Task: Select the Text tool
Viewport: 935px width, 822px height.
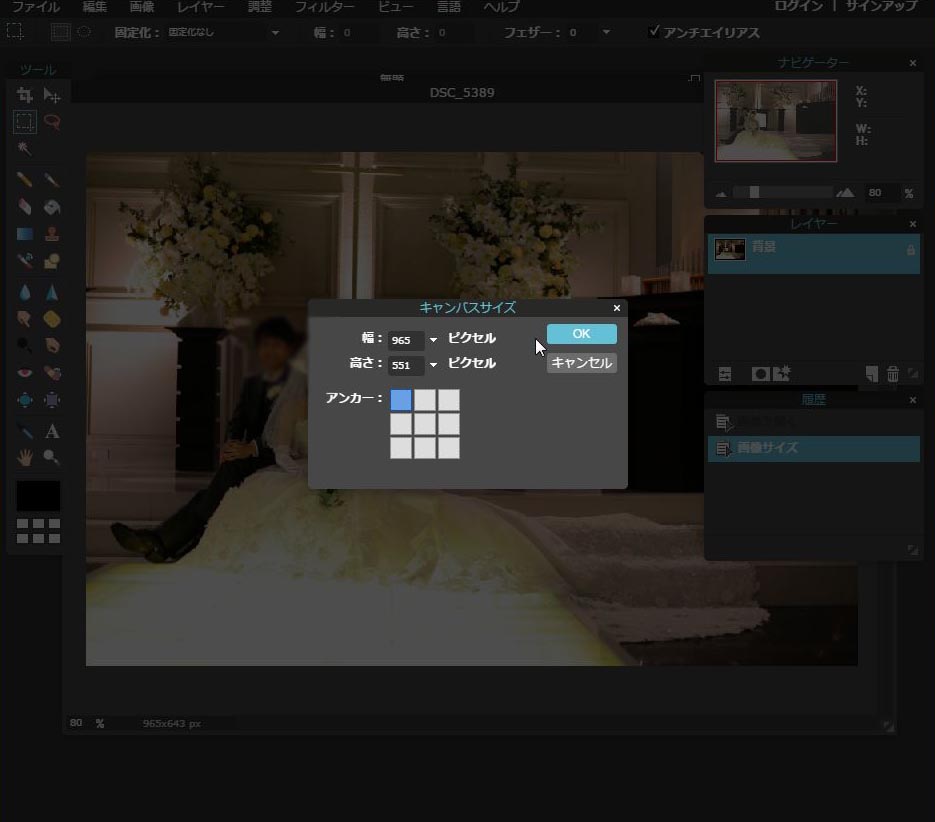Action: pos(52,431)
